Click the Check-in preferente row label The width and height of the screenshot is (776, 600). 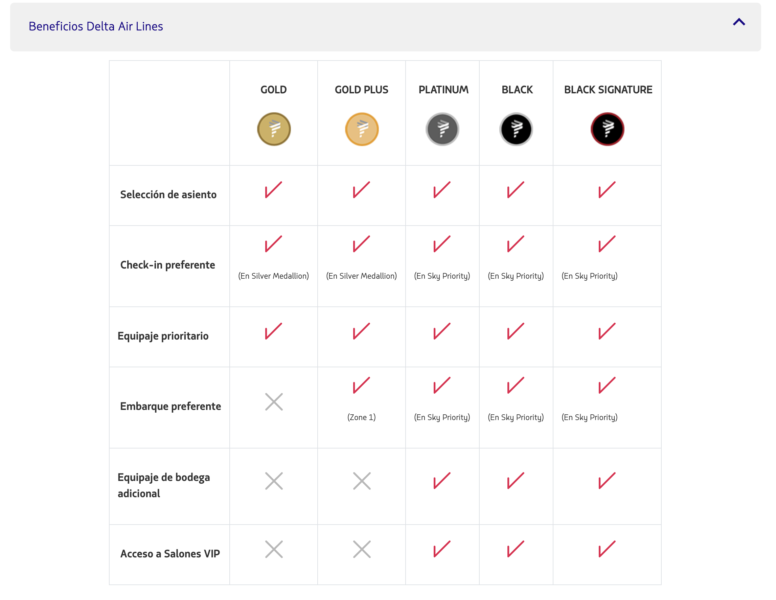[168, 265]
